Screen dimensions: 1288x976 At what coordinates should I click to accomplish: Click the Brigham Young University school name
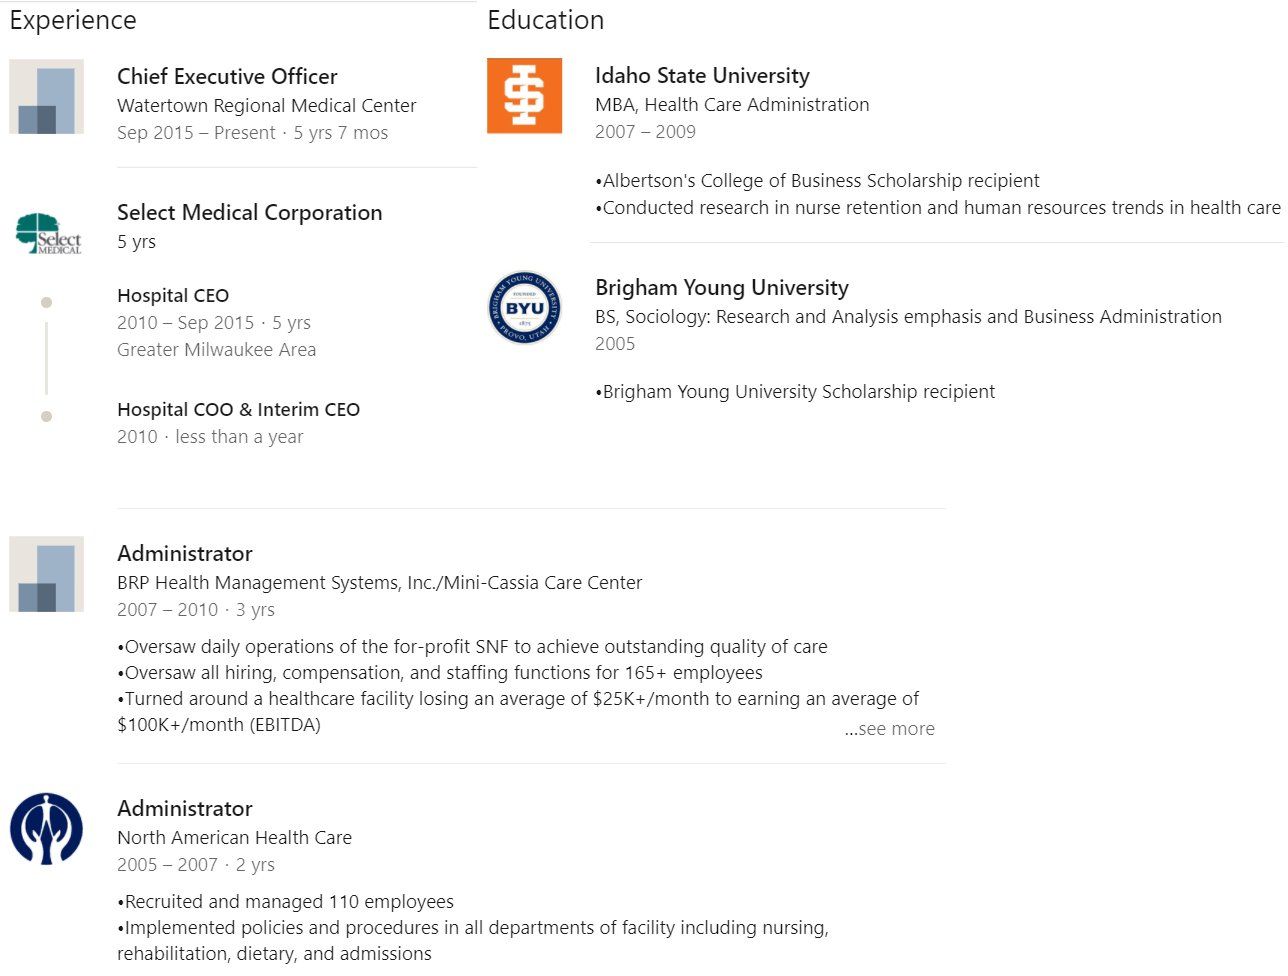point(722,287)
